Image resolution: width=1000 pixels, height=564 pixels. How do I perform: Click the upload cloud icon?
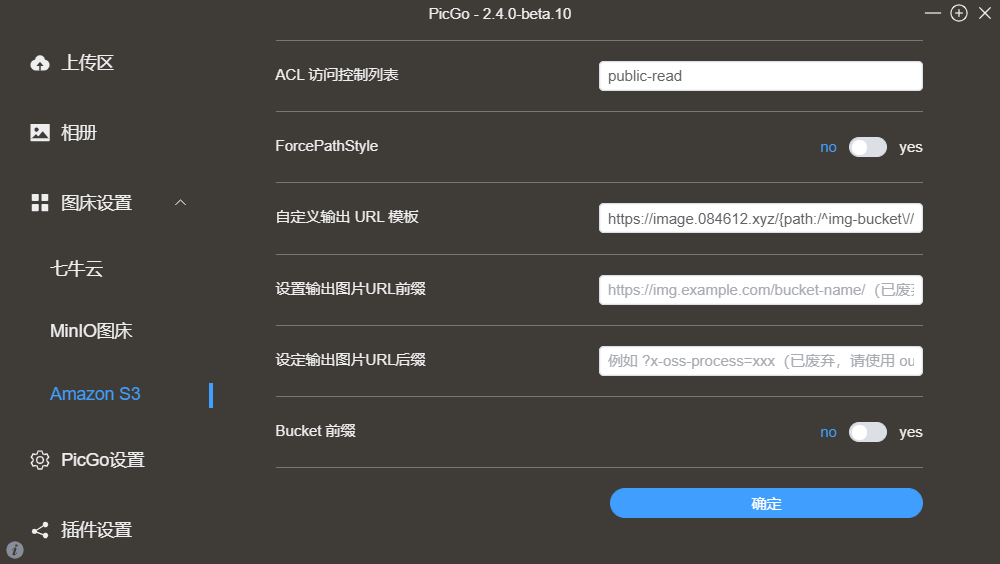(40, 63)
